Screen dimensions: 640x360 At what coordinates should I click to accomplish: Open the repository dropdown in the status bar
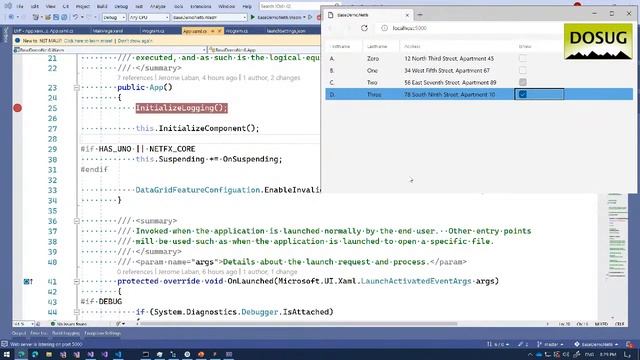point(596,344)
